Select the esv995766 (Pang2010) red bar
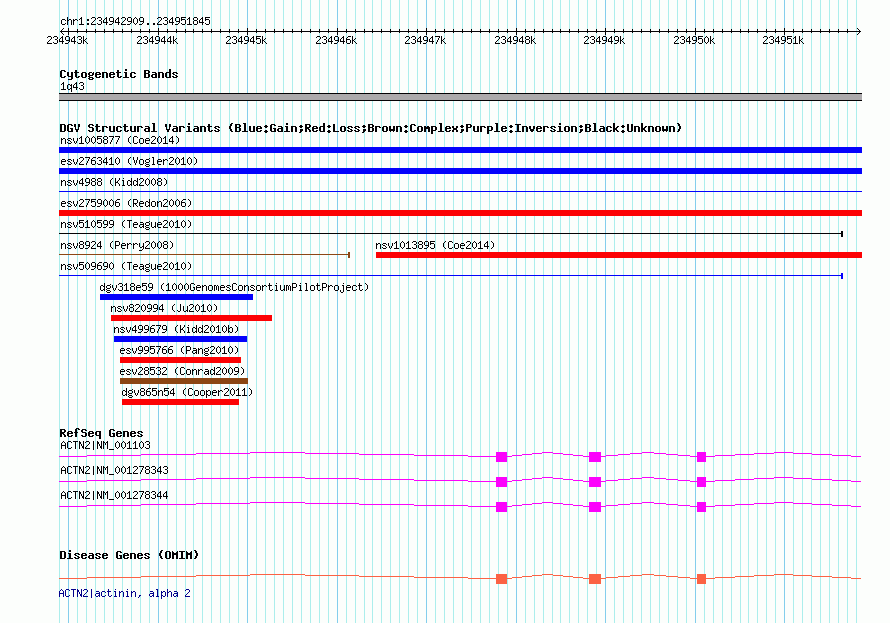This screenshot has height=623, width=890. click(x=180, y=360)
